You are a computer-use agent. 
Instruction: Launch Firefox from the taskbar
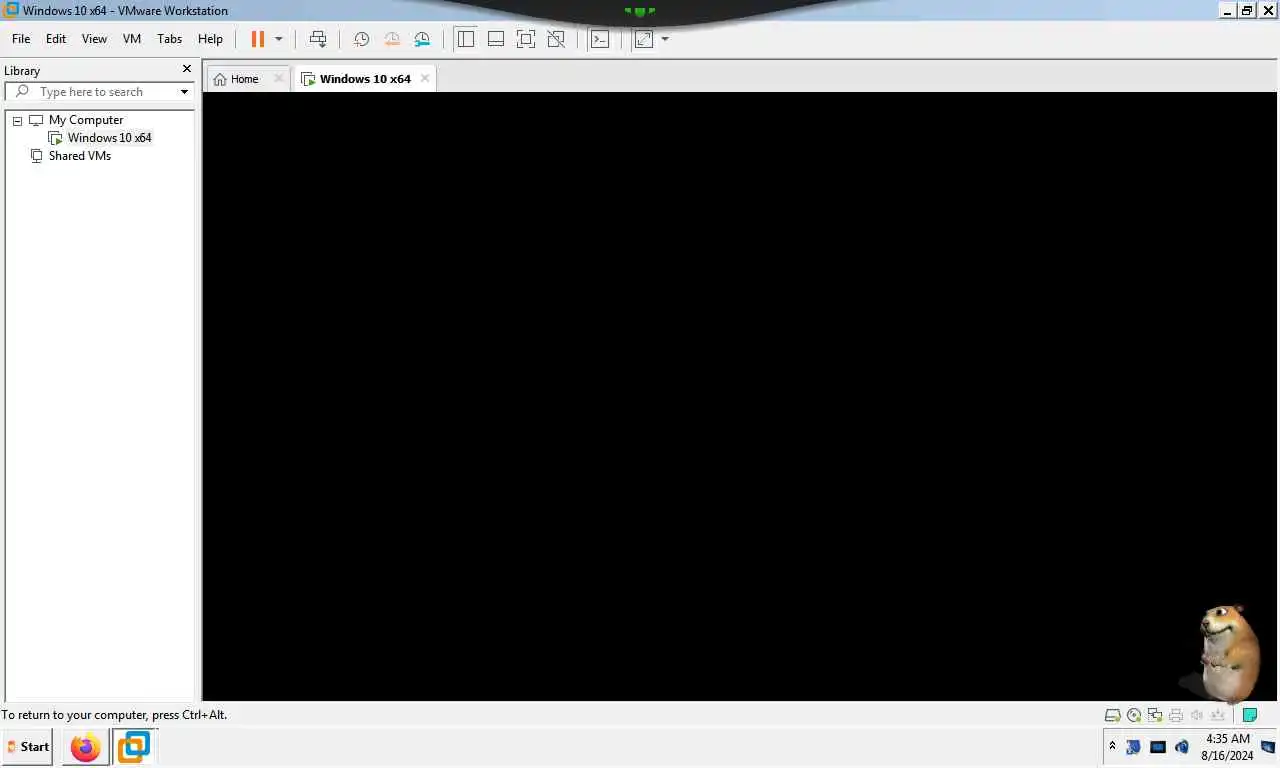coord(86,747)
